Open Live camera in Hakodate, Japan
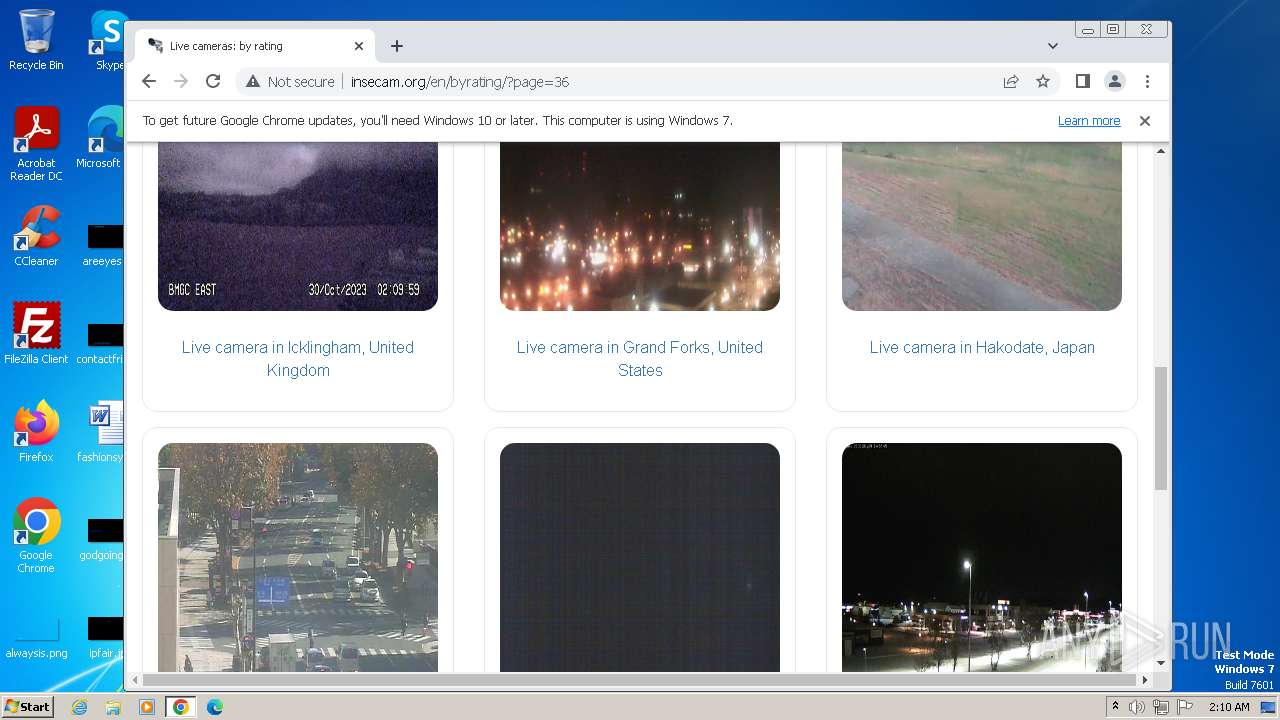The width and height of the screenshot is (1280, 720). [982, 347]
